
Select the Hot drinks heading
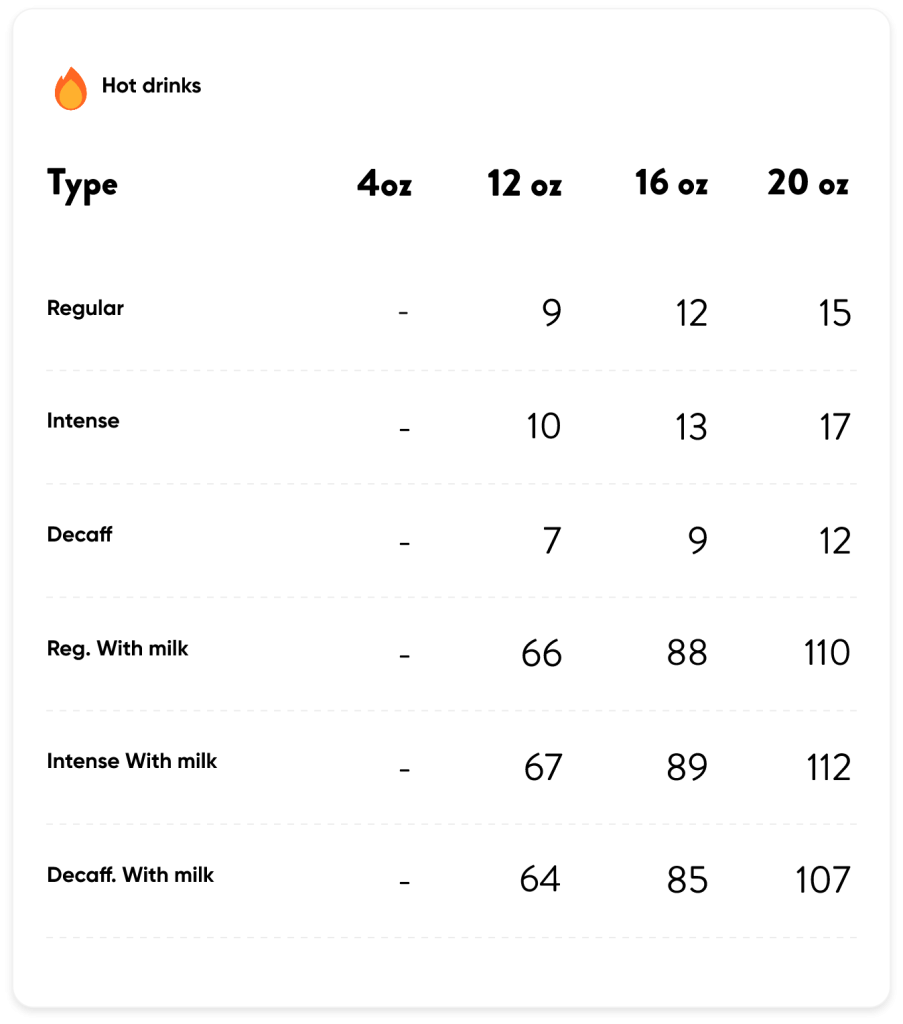151,86
